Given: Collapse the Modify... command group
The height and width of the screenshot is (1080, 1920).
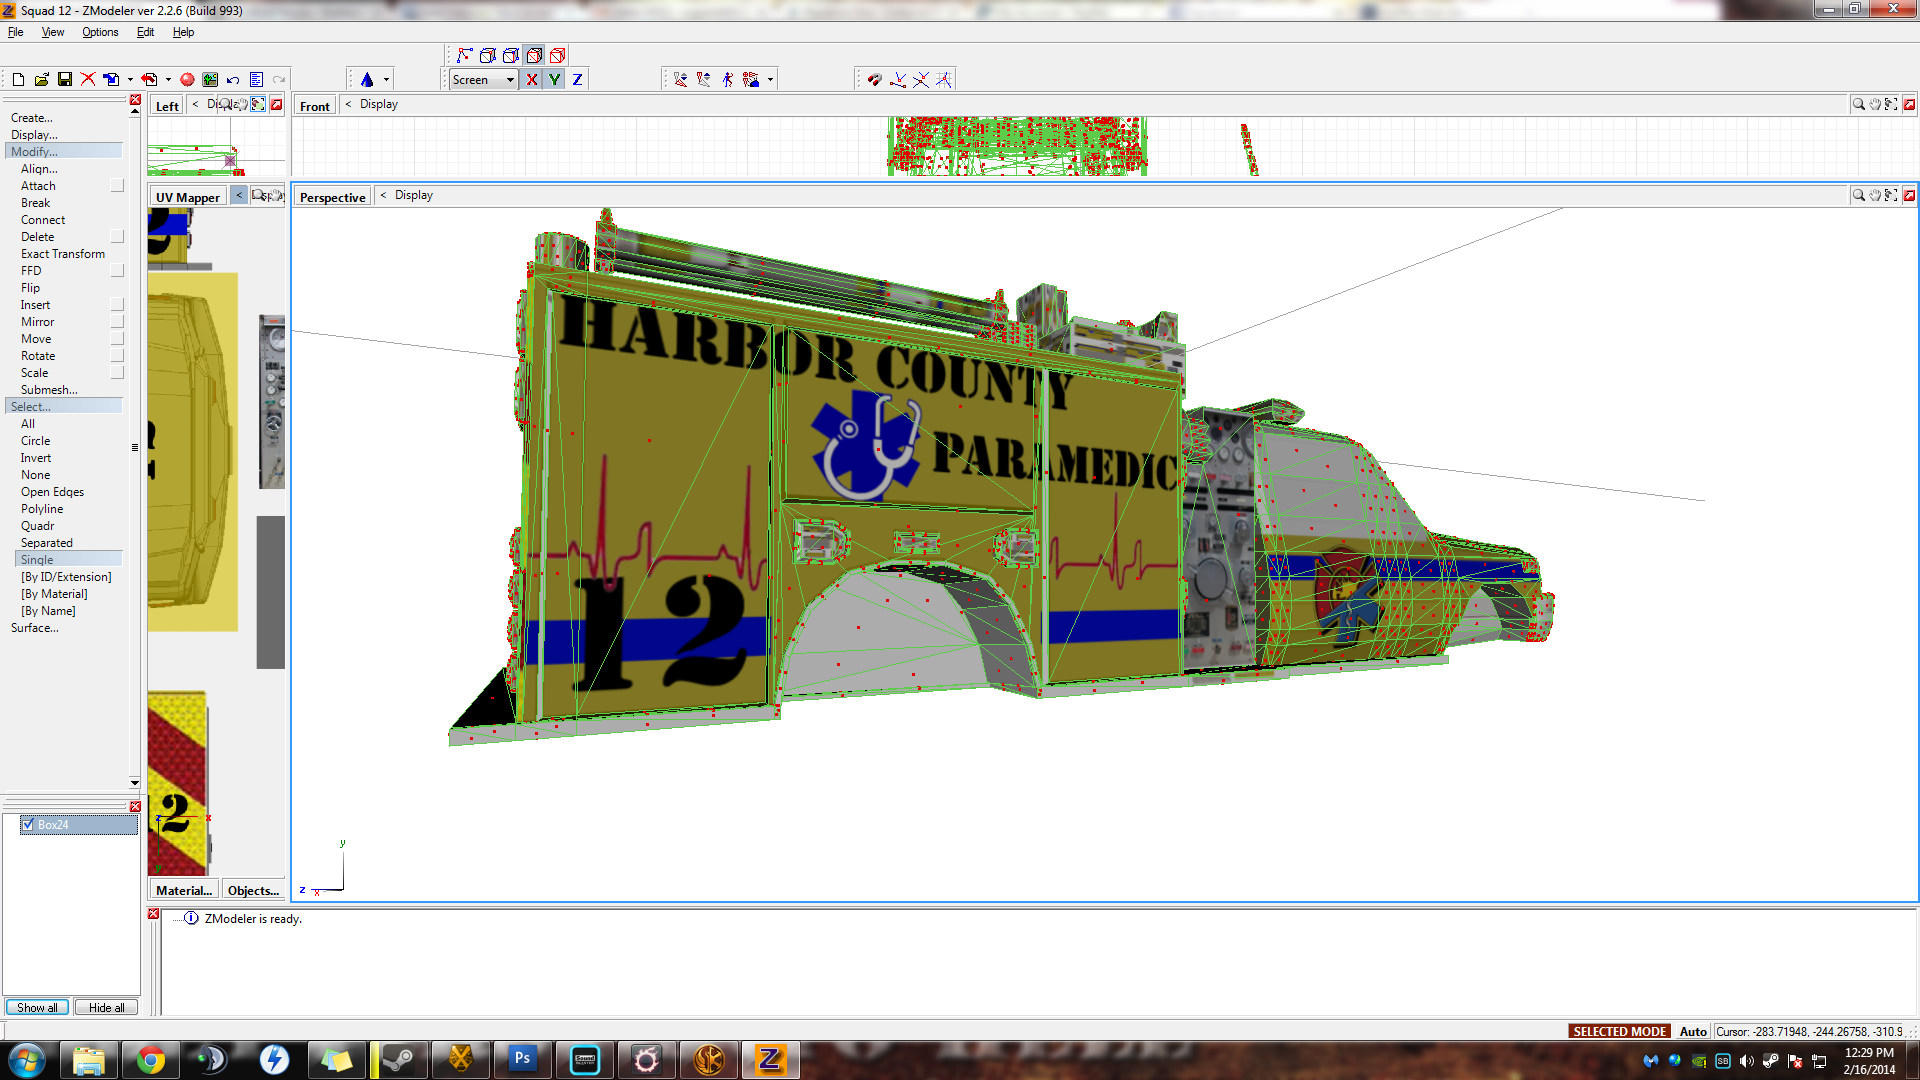Looking at the screenshot, I should [64, 152].
